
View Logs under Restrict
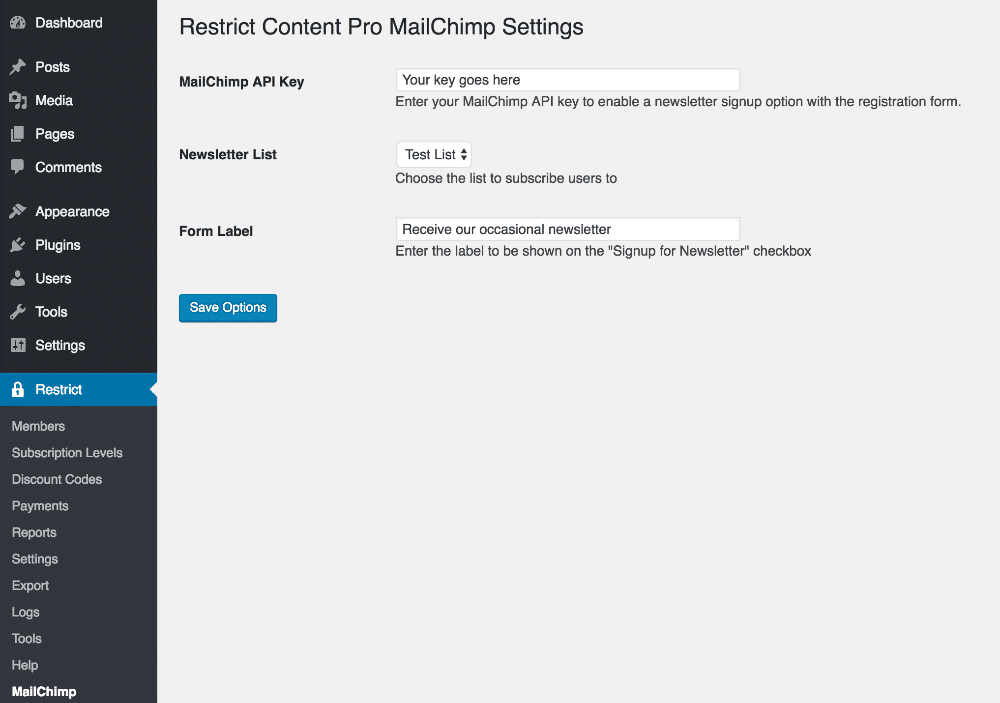coord(26,612)
